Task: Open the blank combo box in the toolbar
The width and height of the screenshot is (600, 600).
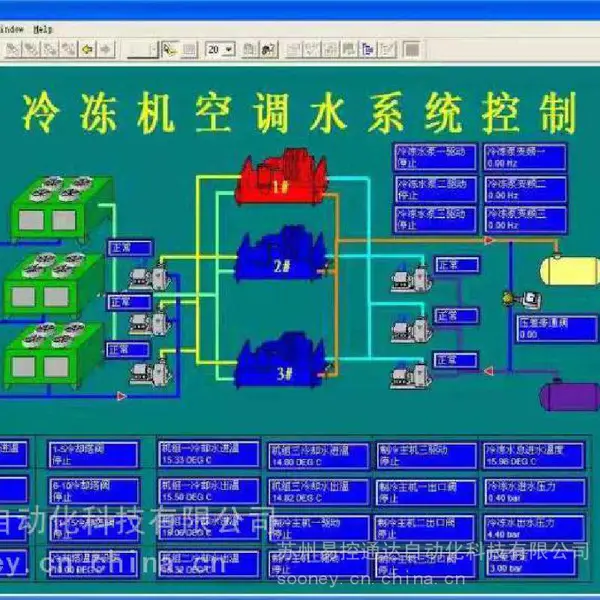Action: [142, 49]
